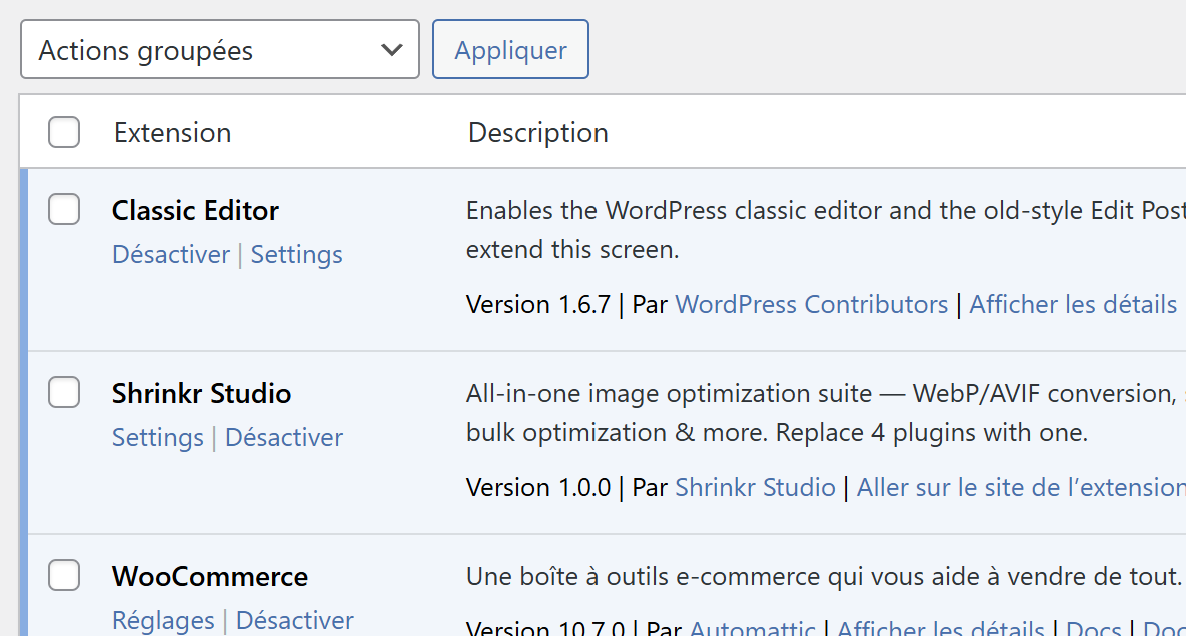The width and height of the screenshot is (1186, 636).
Task: Click the Version 1.0.0 text
Action: pyautogui.click(x=538, y=487)
